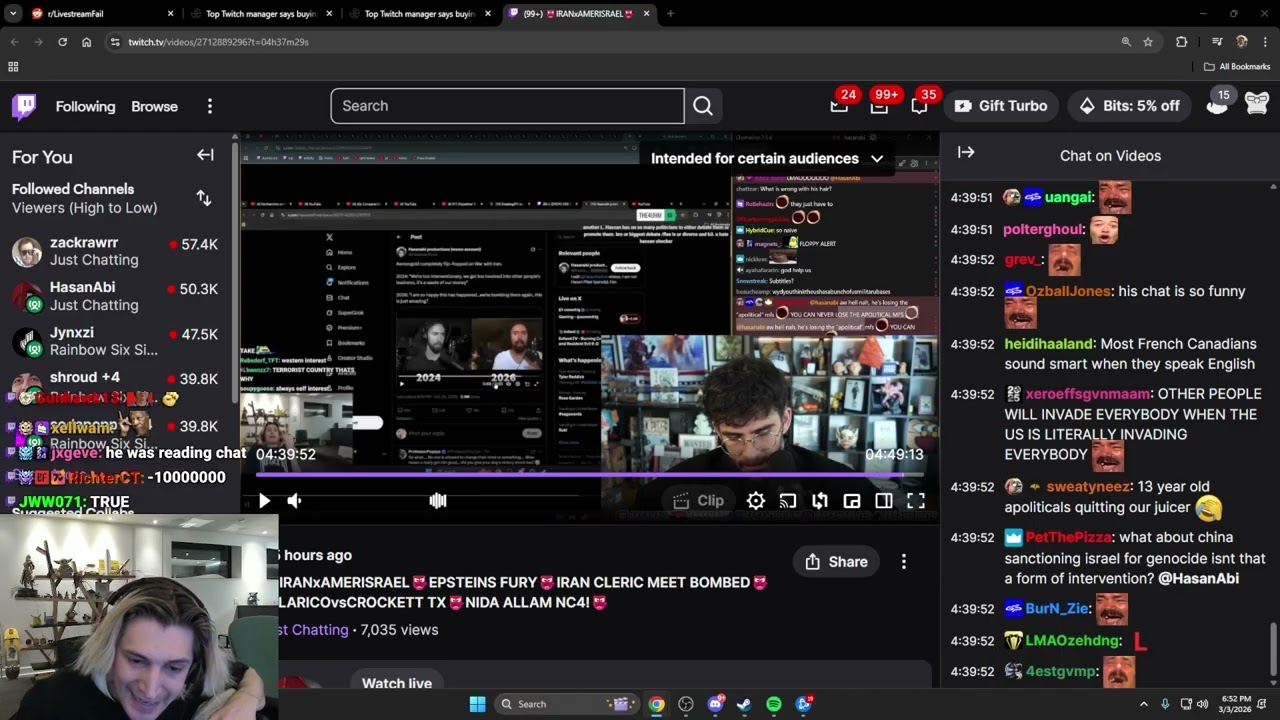The image size is (1280, 720).
Task: Open the Twitch home logo
Action: click(x=24, y=106)
